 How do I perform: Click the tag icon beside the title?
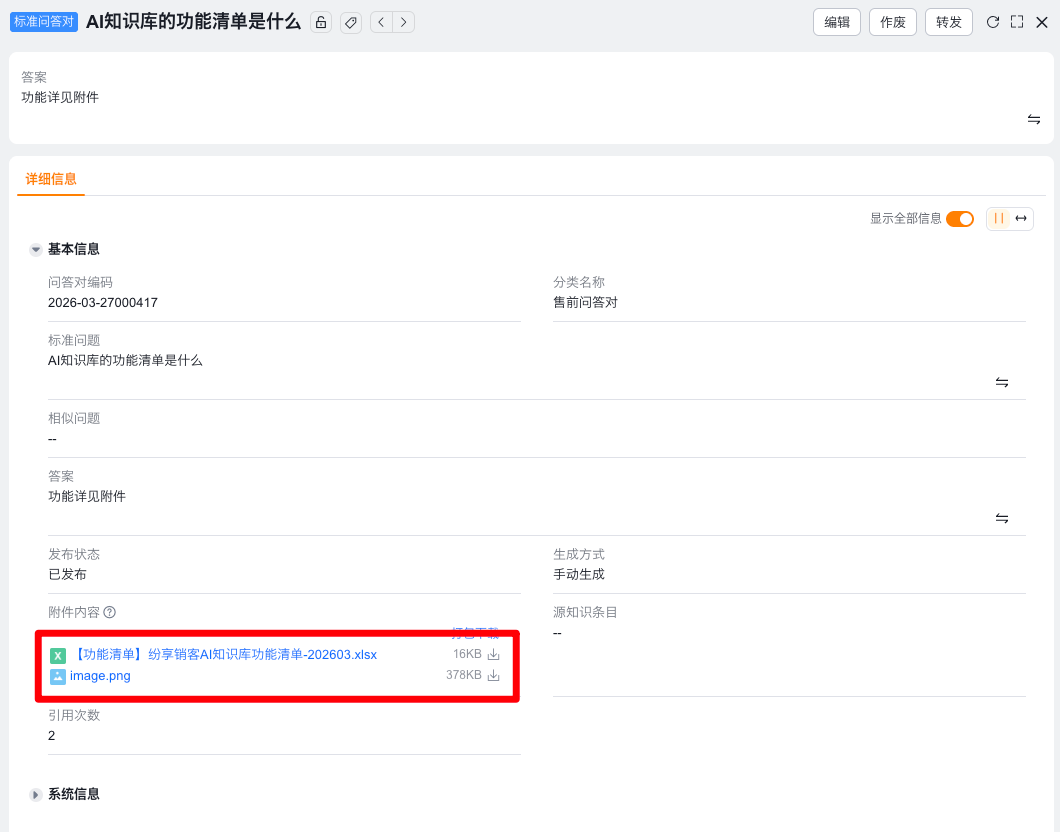[351, 22]
